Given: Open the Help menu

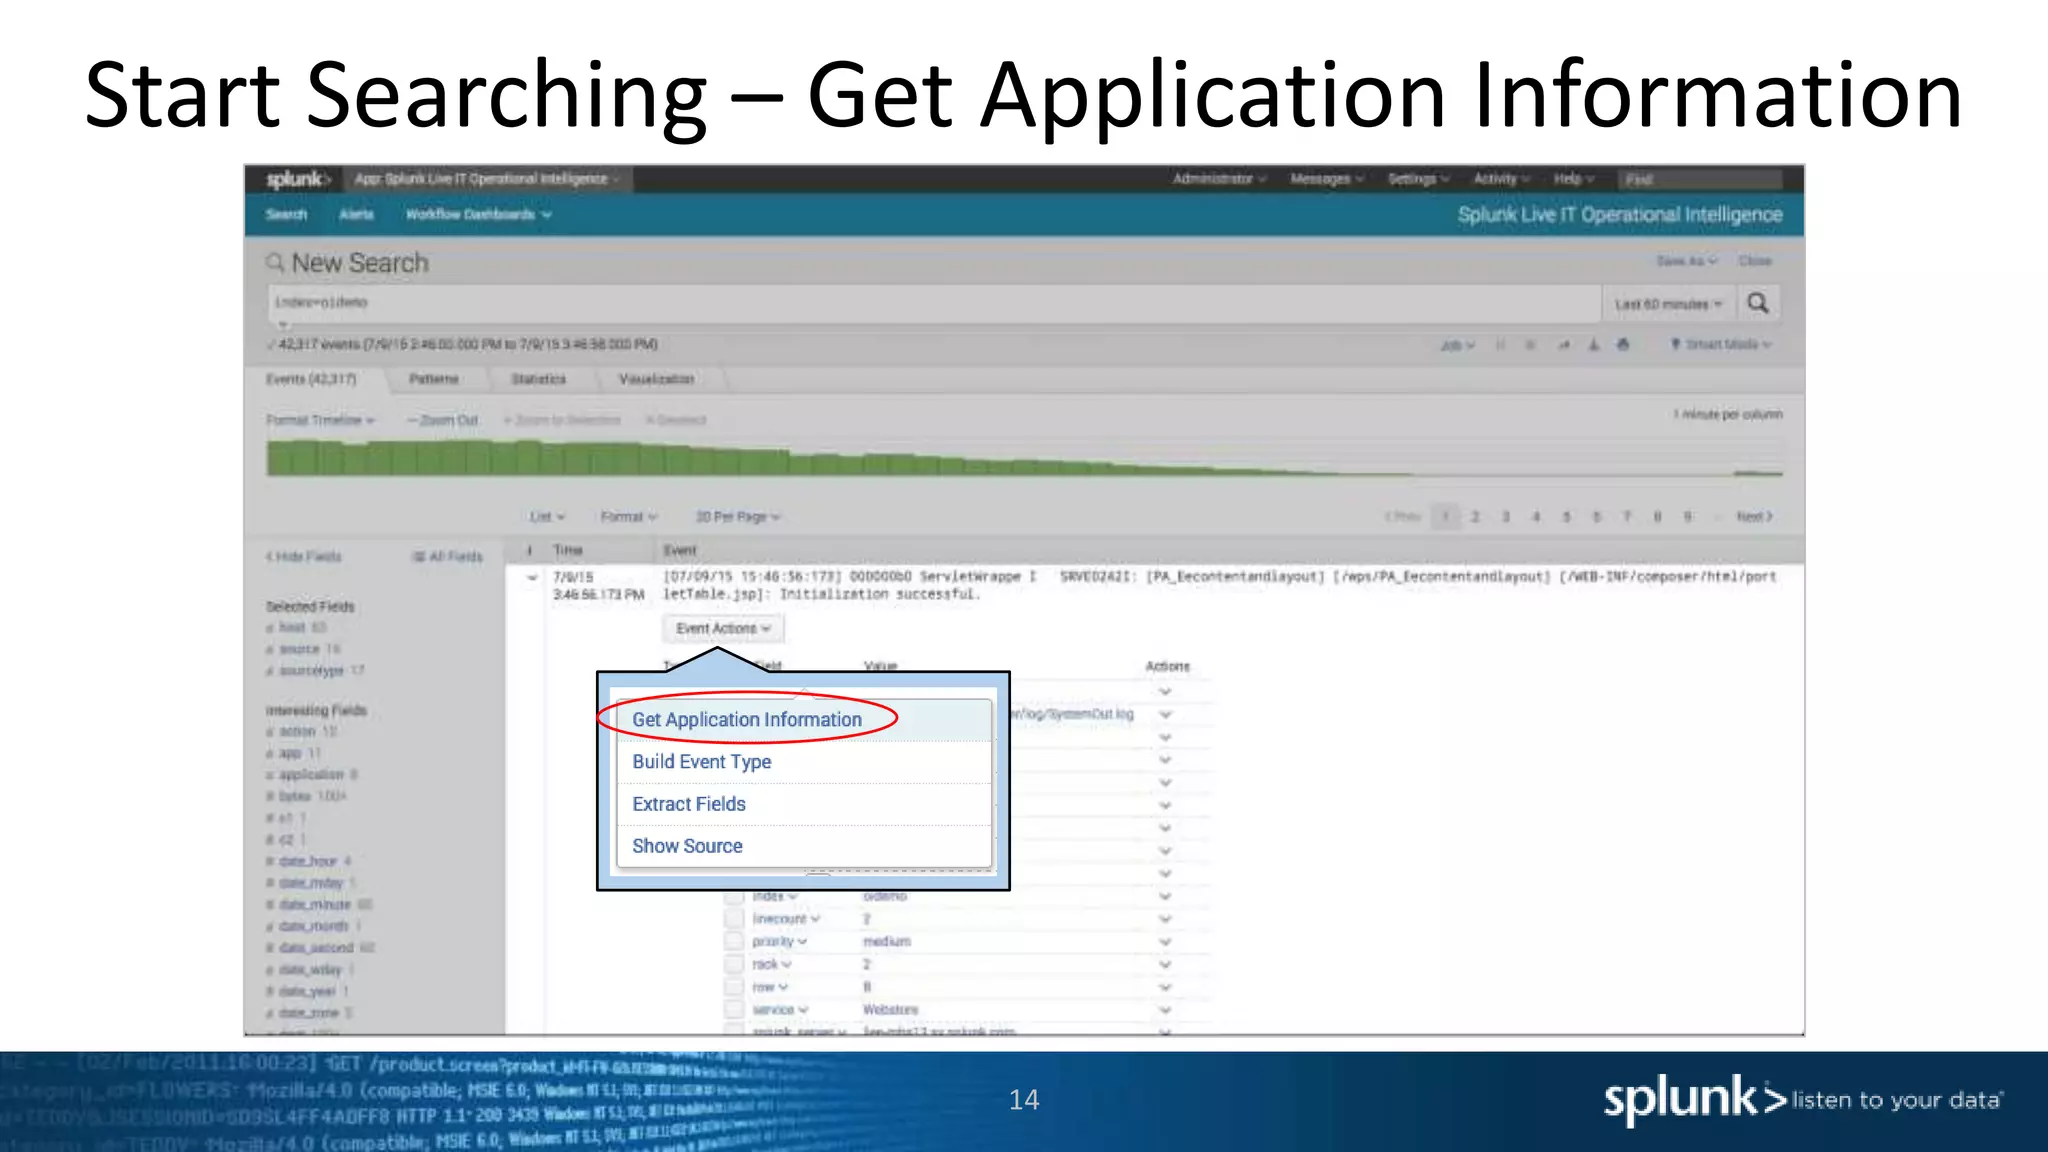Looking at the screenshot, I should coord(1573,179).
